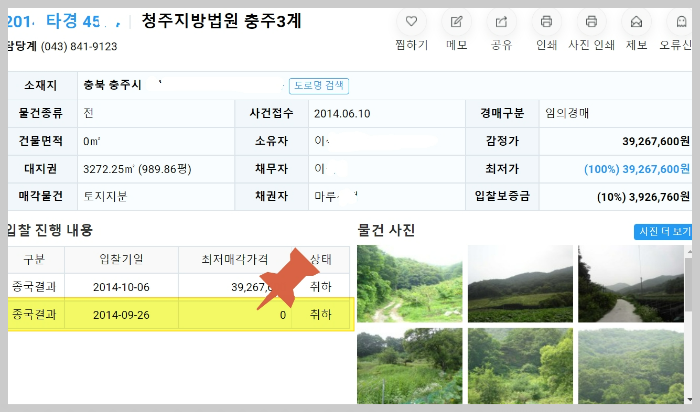Click the 종국결과 cell in the 2014-09-26 row
The image size is (700, 412).
pyautogui.click(x=34, y=315)
